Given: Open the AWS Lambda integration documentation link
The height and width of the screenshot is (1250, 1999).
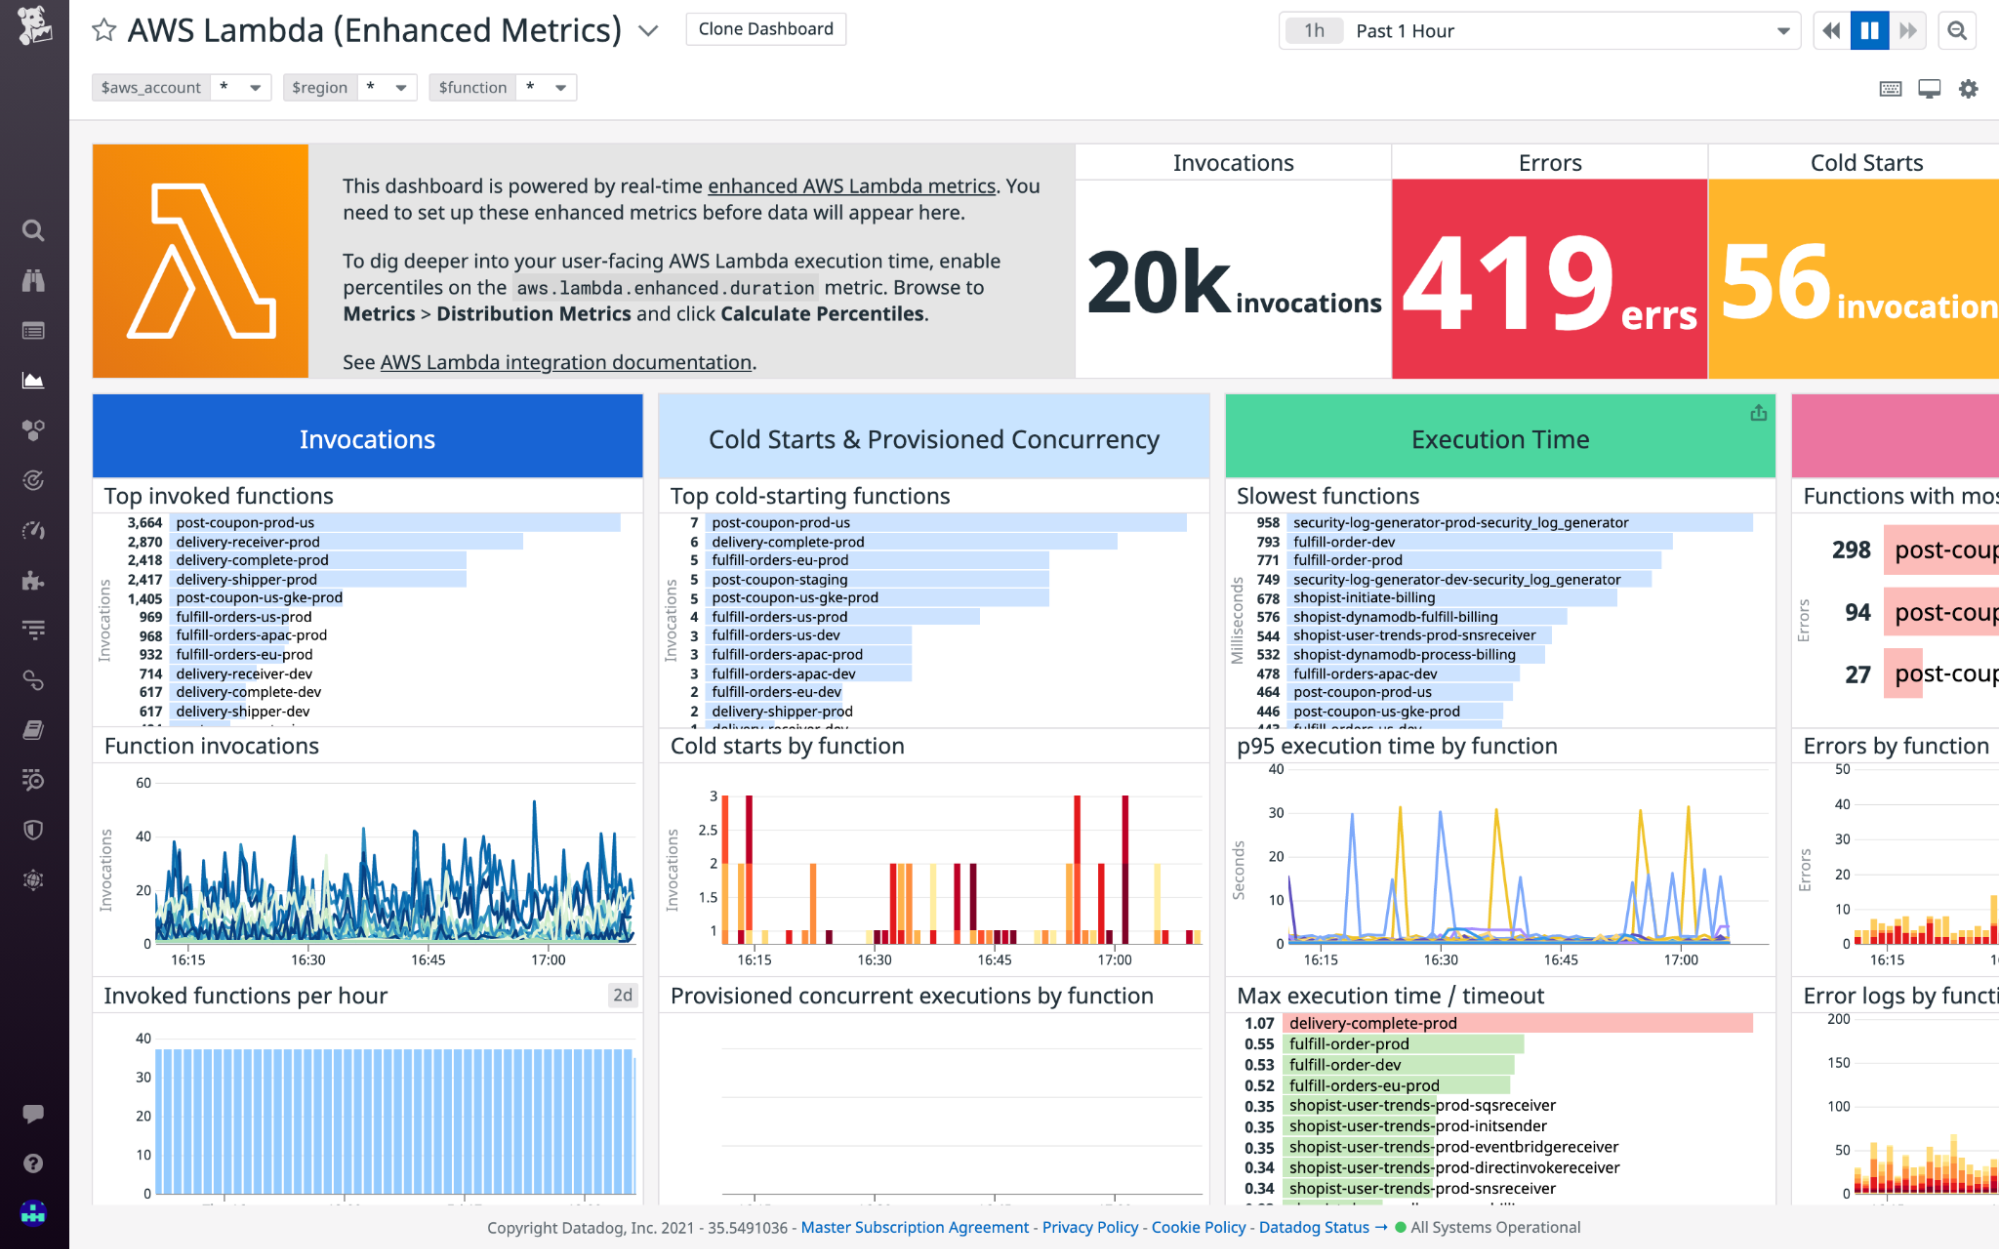Looking at the screenshot, I should coord(565,362).
